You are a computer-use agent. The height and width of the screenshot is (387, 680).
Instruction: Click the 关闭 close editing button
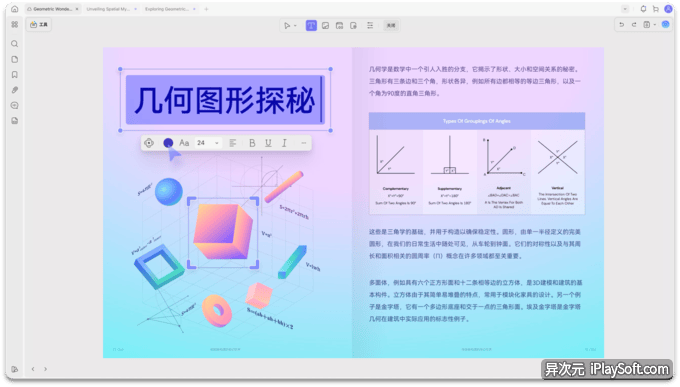coord(391,26)
